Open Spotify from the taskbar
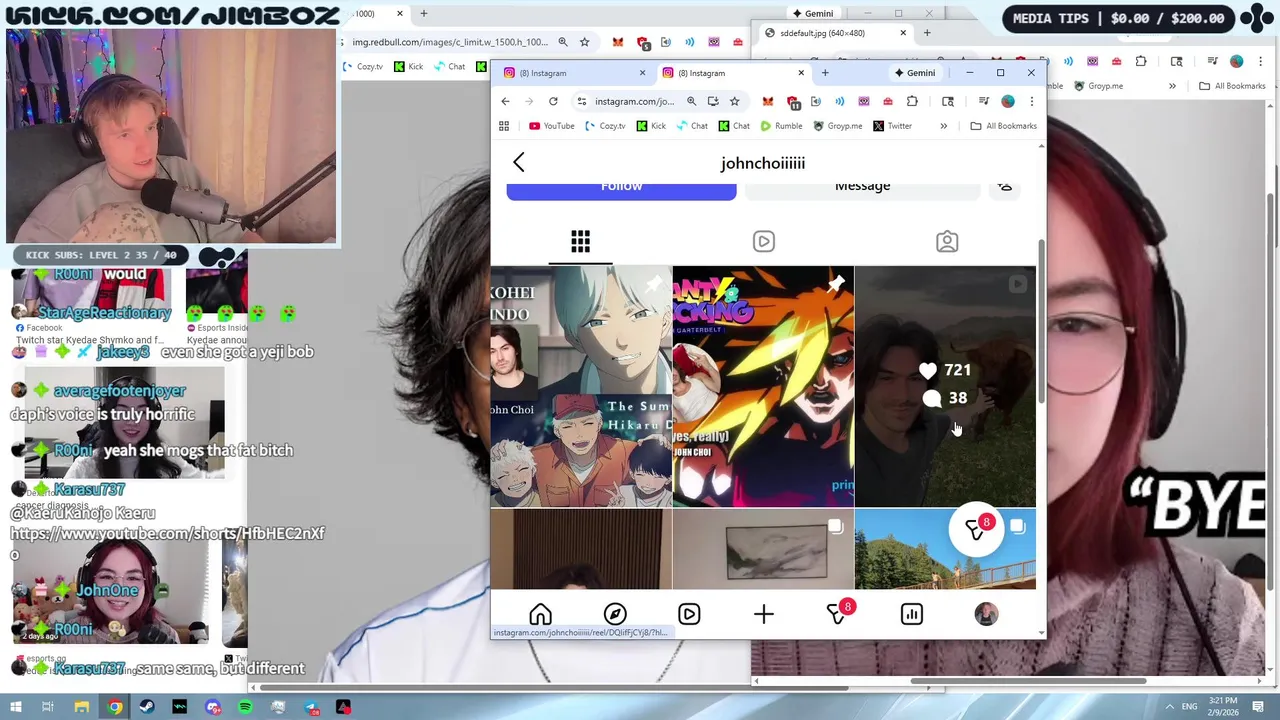Viewport: 1280px width, 720px height. [x=245, y=707]
